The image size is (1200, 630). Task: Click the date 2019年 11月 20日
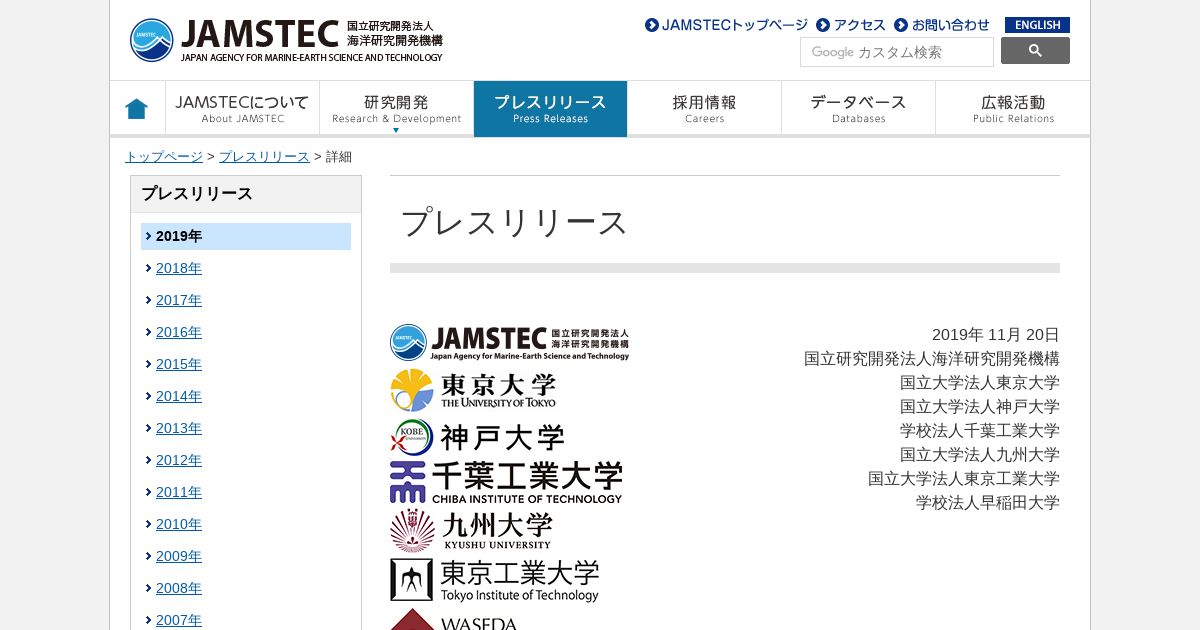coord(995,335)
